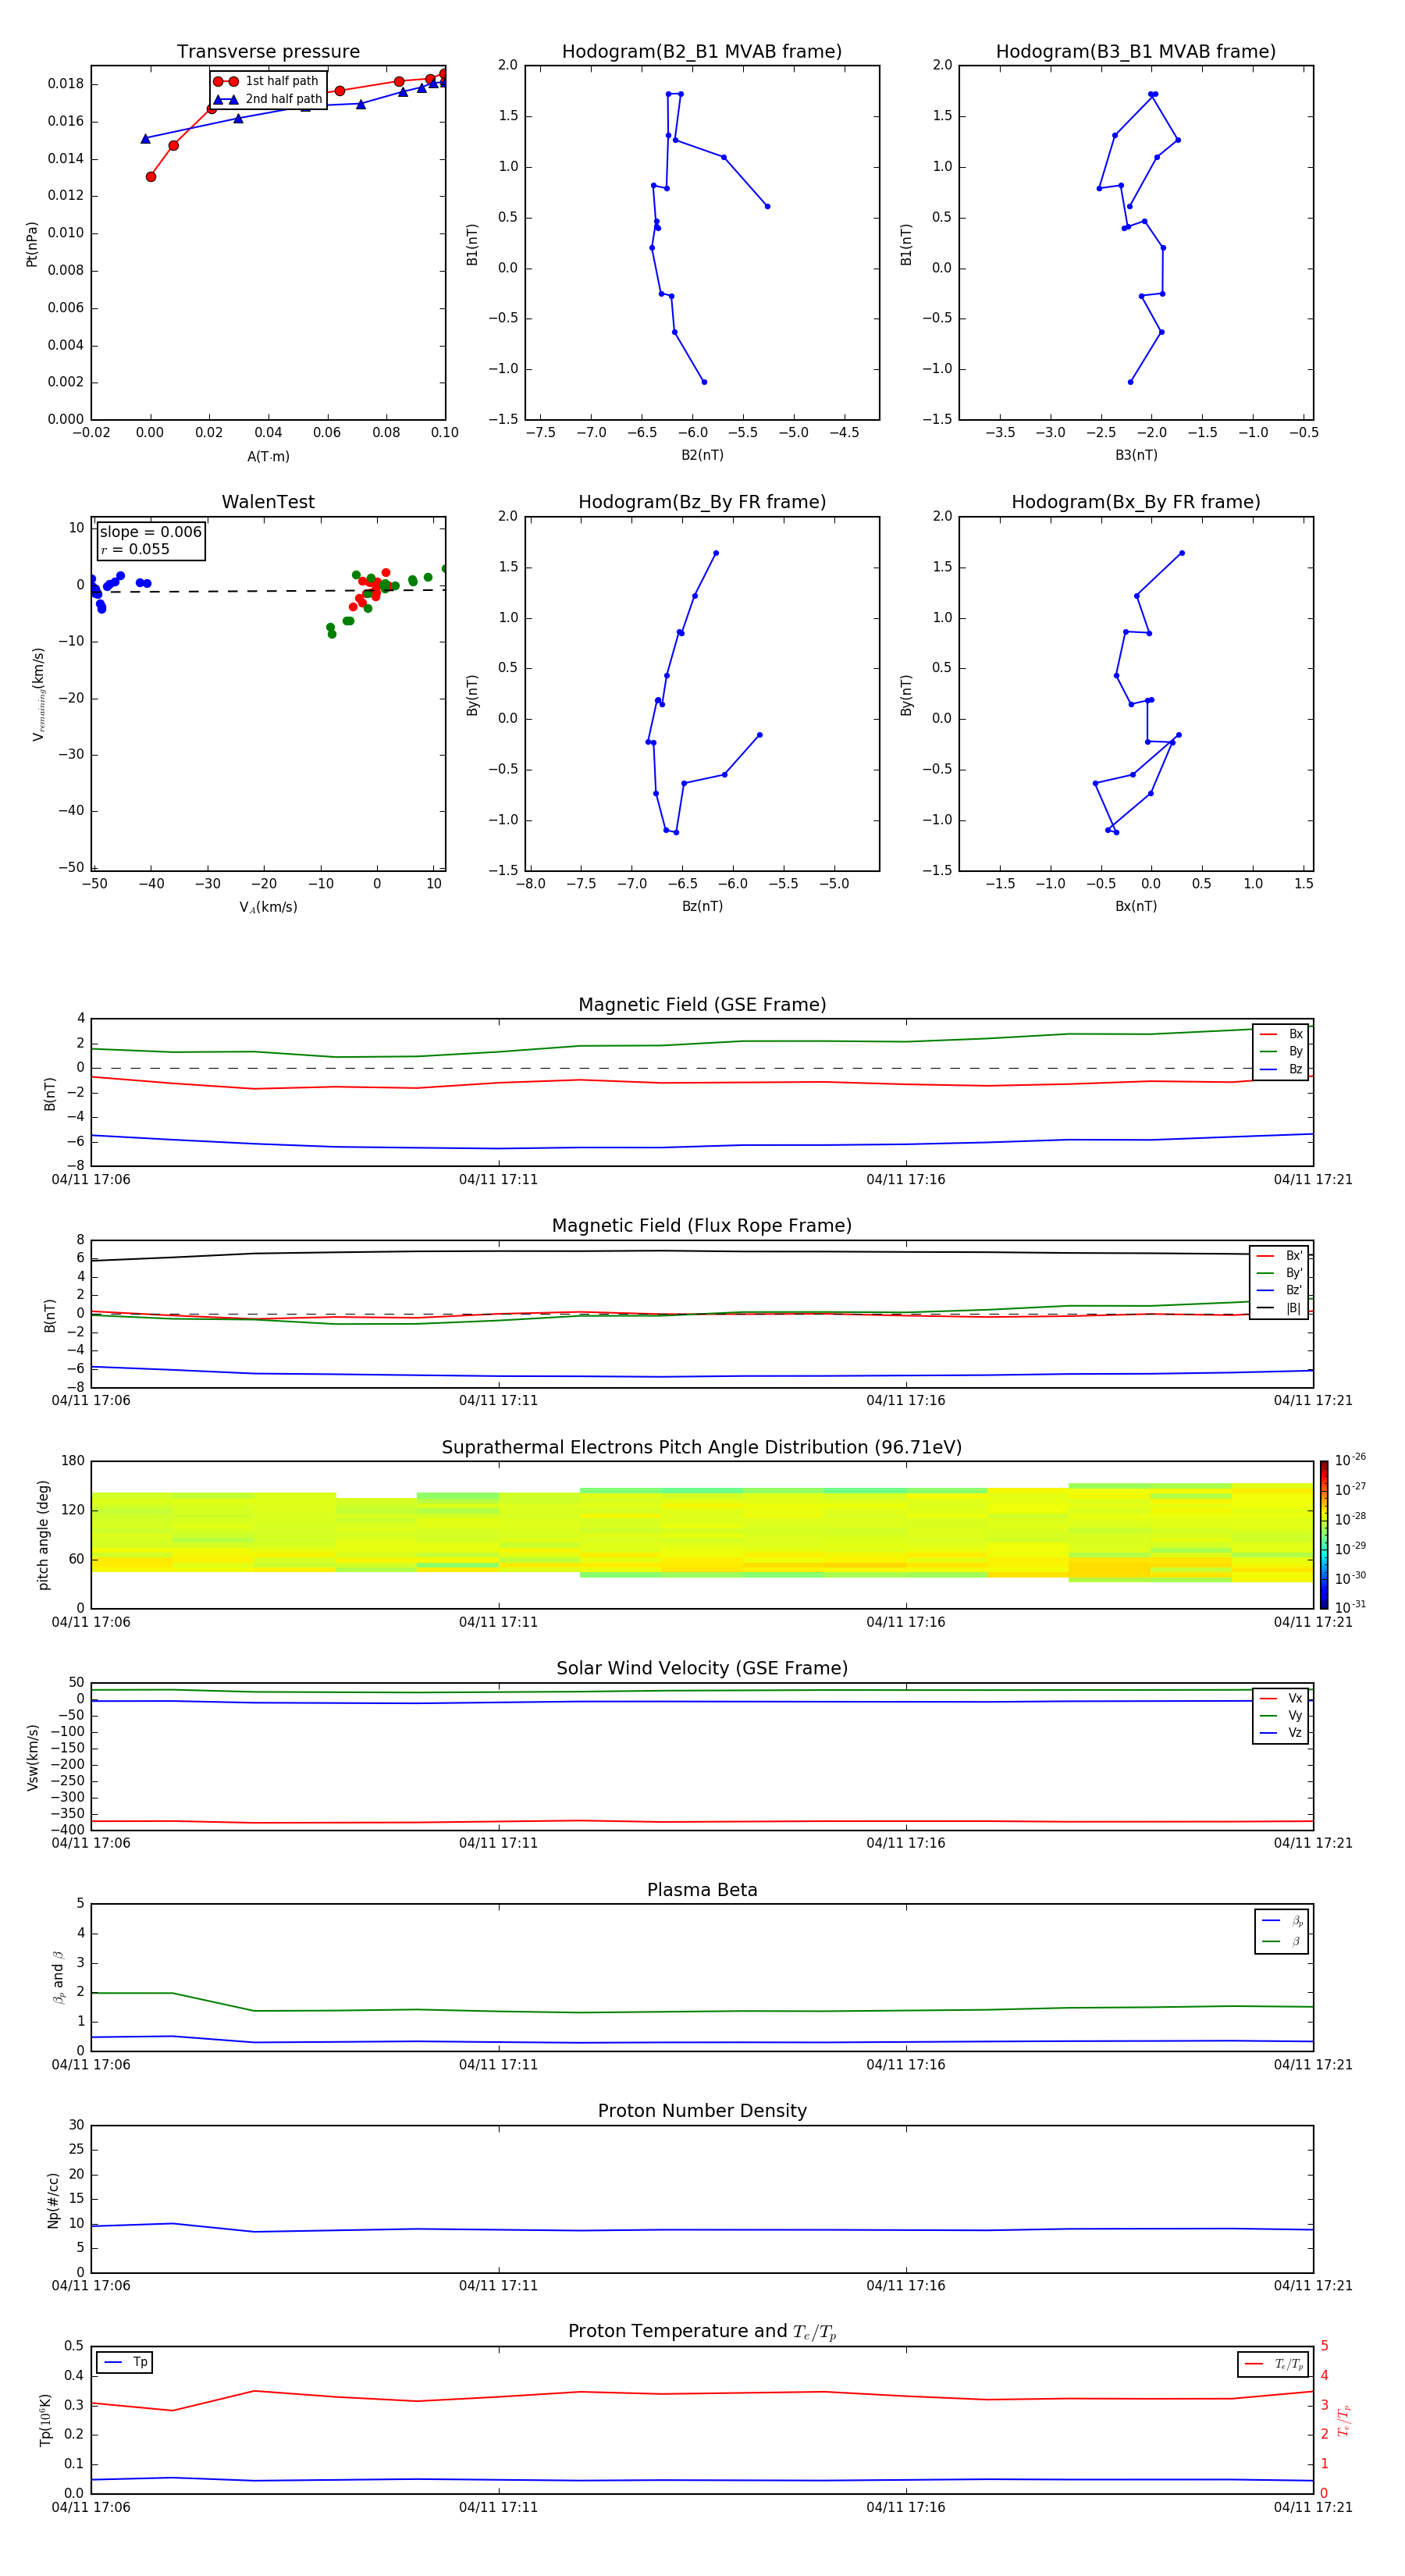This screenshot has height=2576, width=1405.
Task: Click the Vz legend entry in Solar Wind plot
Action: [1281, 1733]
